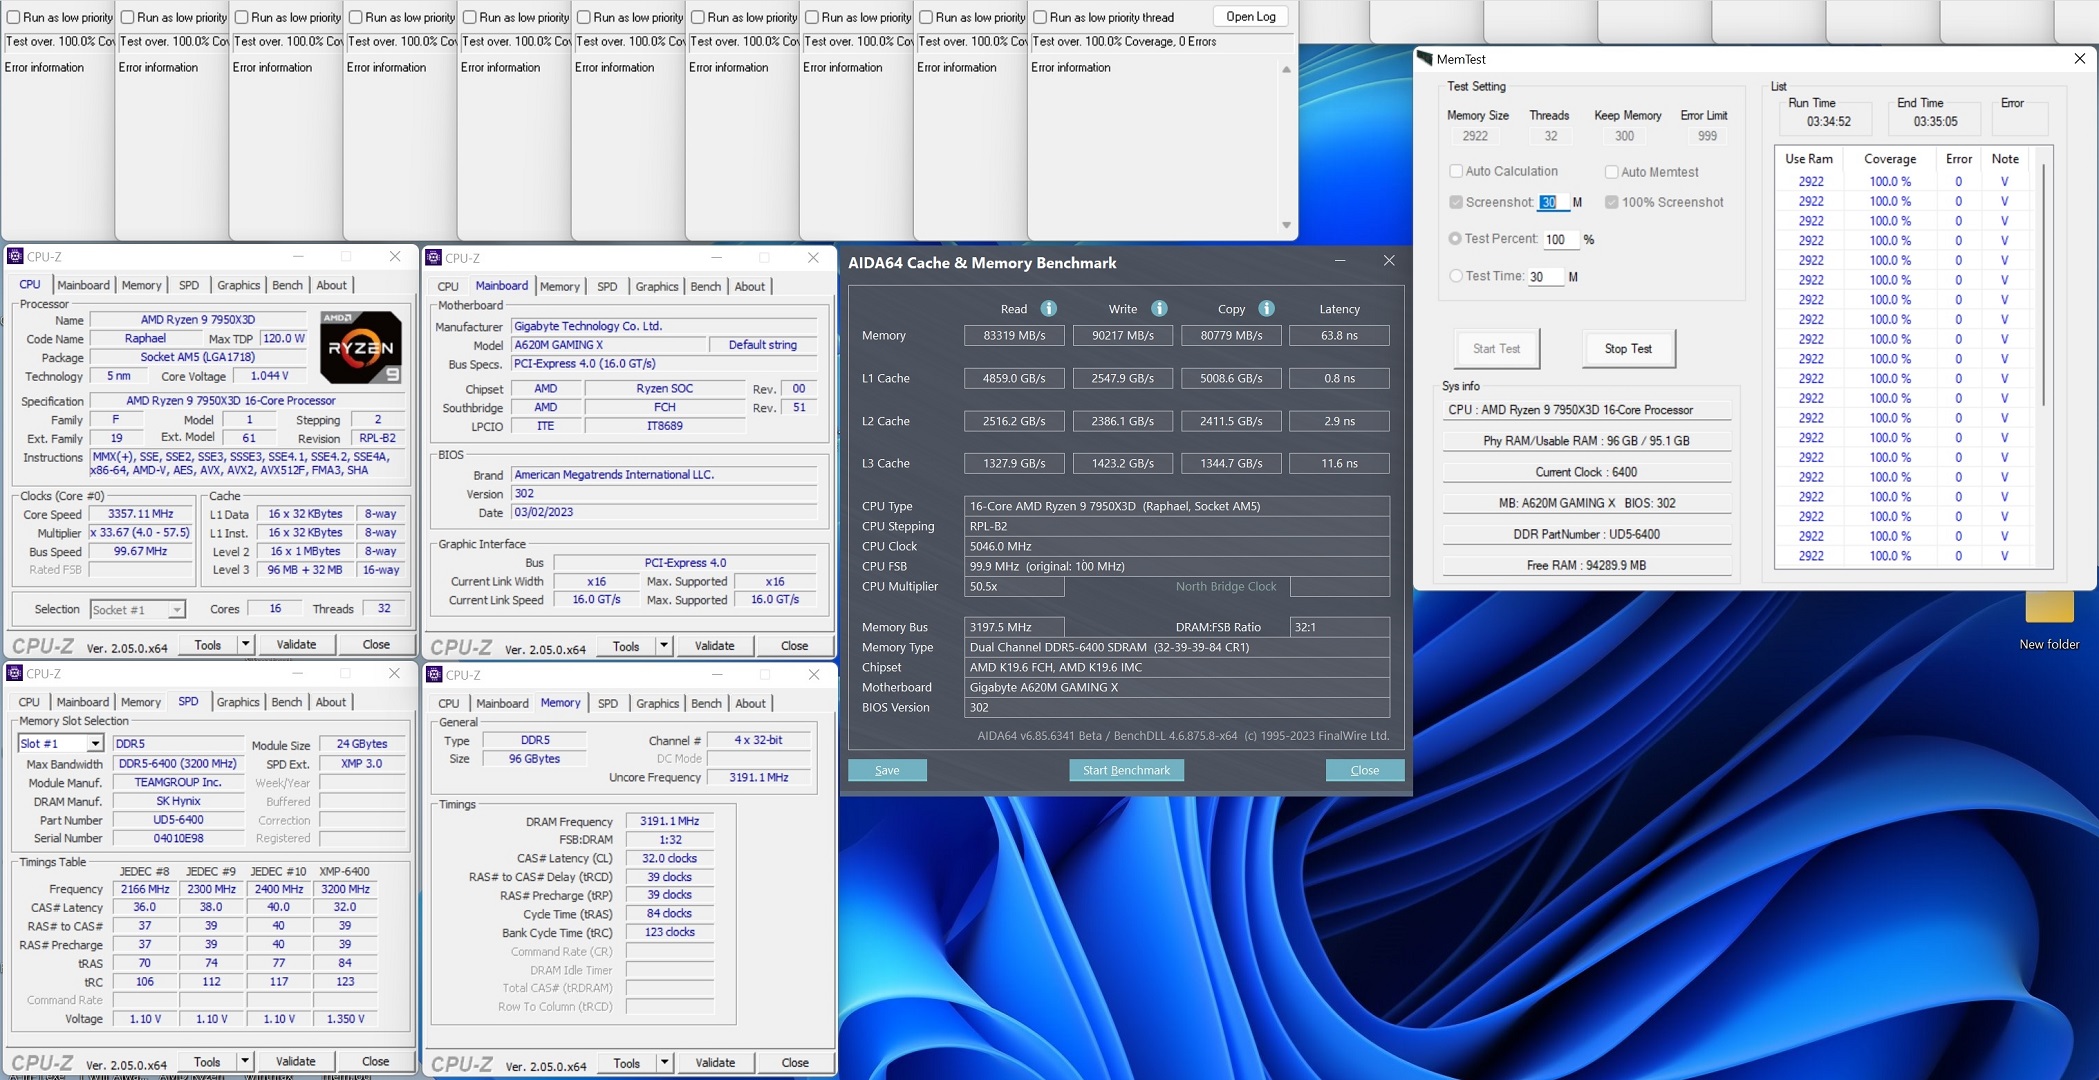Click scroll up arrow in error information pane
This screenshot has height=1080, width=2099.
click(x=1286, y=69)
